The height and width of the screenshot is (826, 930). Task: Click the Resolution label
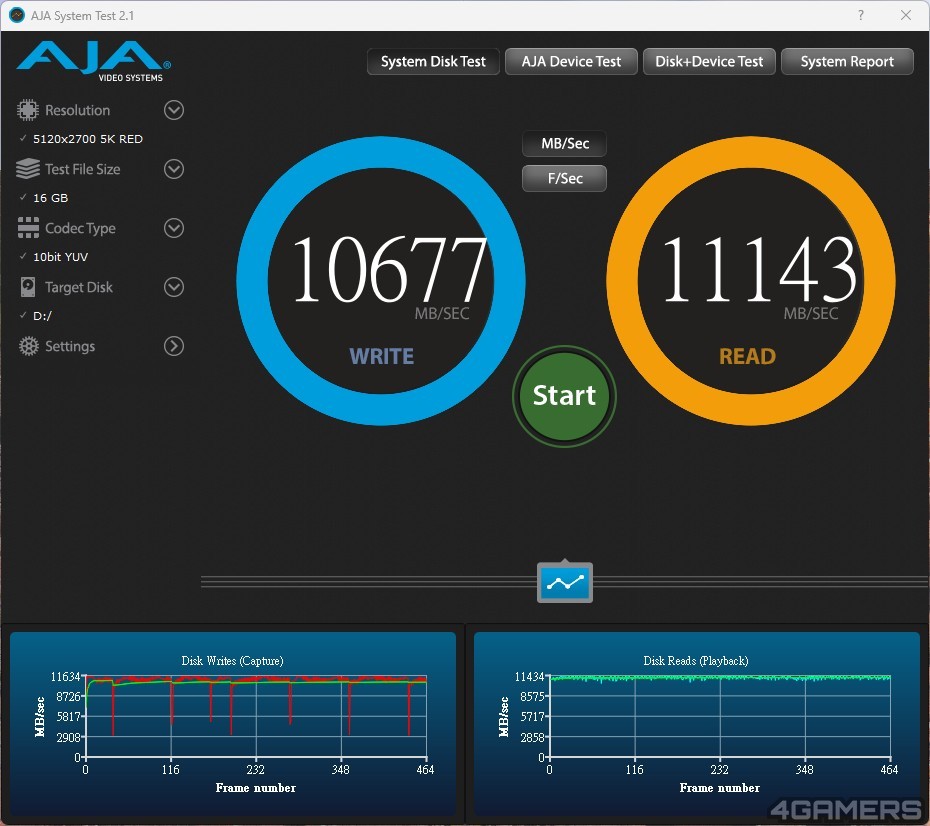pos(78,110)
